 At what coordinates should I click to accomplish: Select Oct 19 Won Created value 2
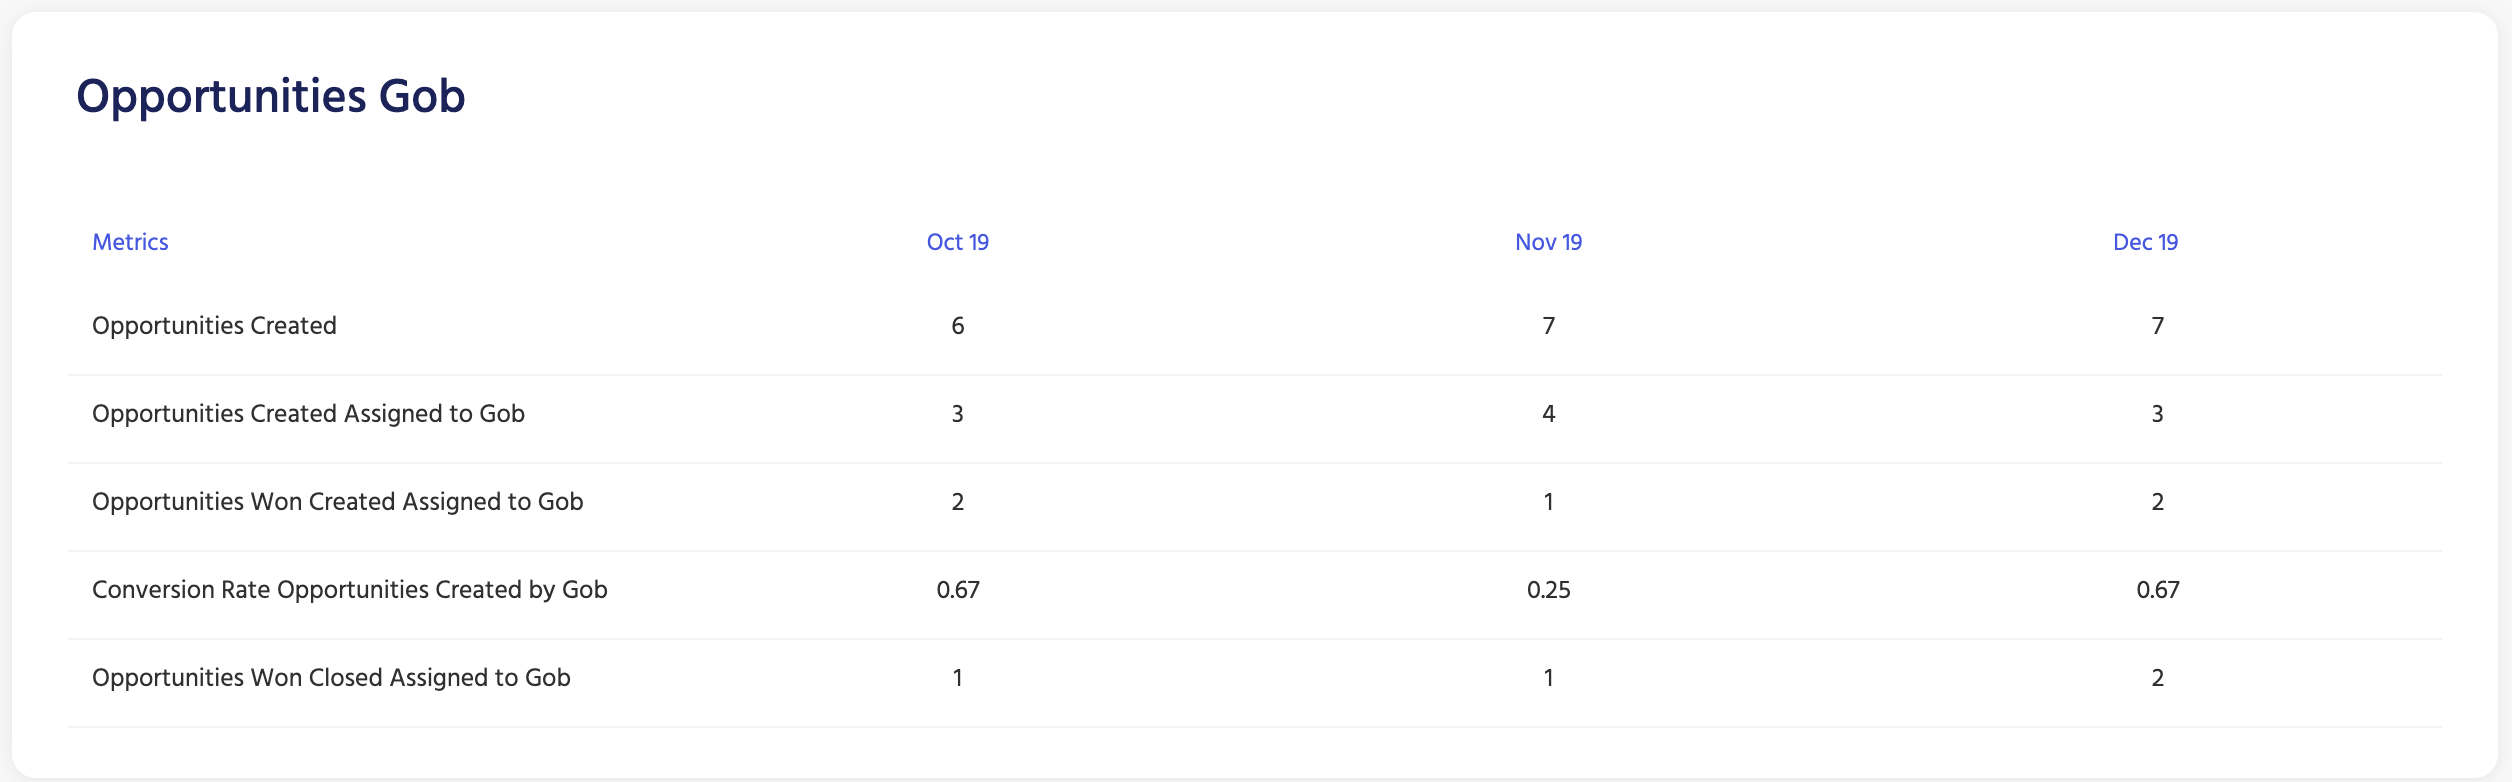tap(958, 502)
